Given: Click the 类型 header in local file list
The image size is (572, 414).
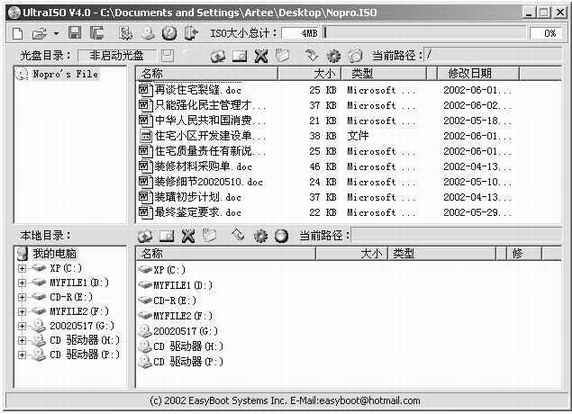Looking at the screenshot, I should (442, 254).
